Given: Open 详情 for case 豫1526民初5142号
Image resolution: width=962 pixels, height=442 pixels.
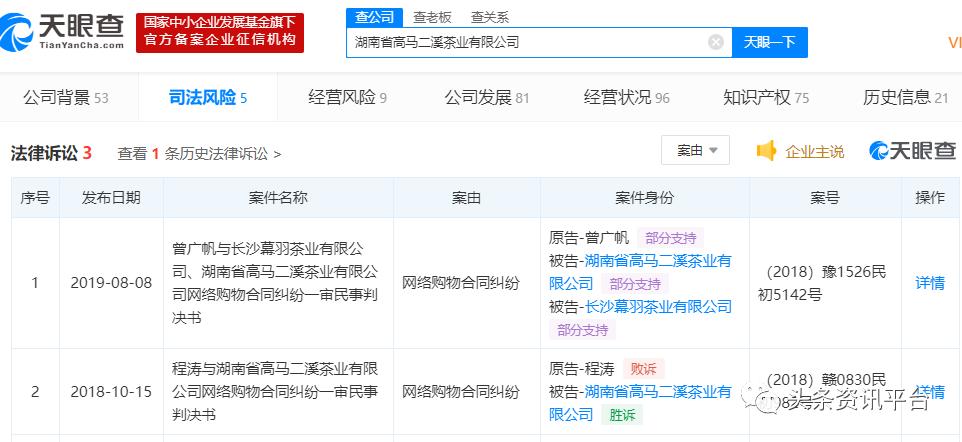Looking at the screenshot, I should 930,283.
